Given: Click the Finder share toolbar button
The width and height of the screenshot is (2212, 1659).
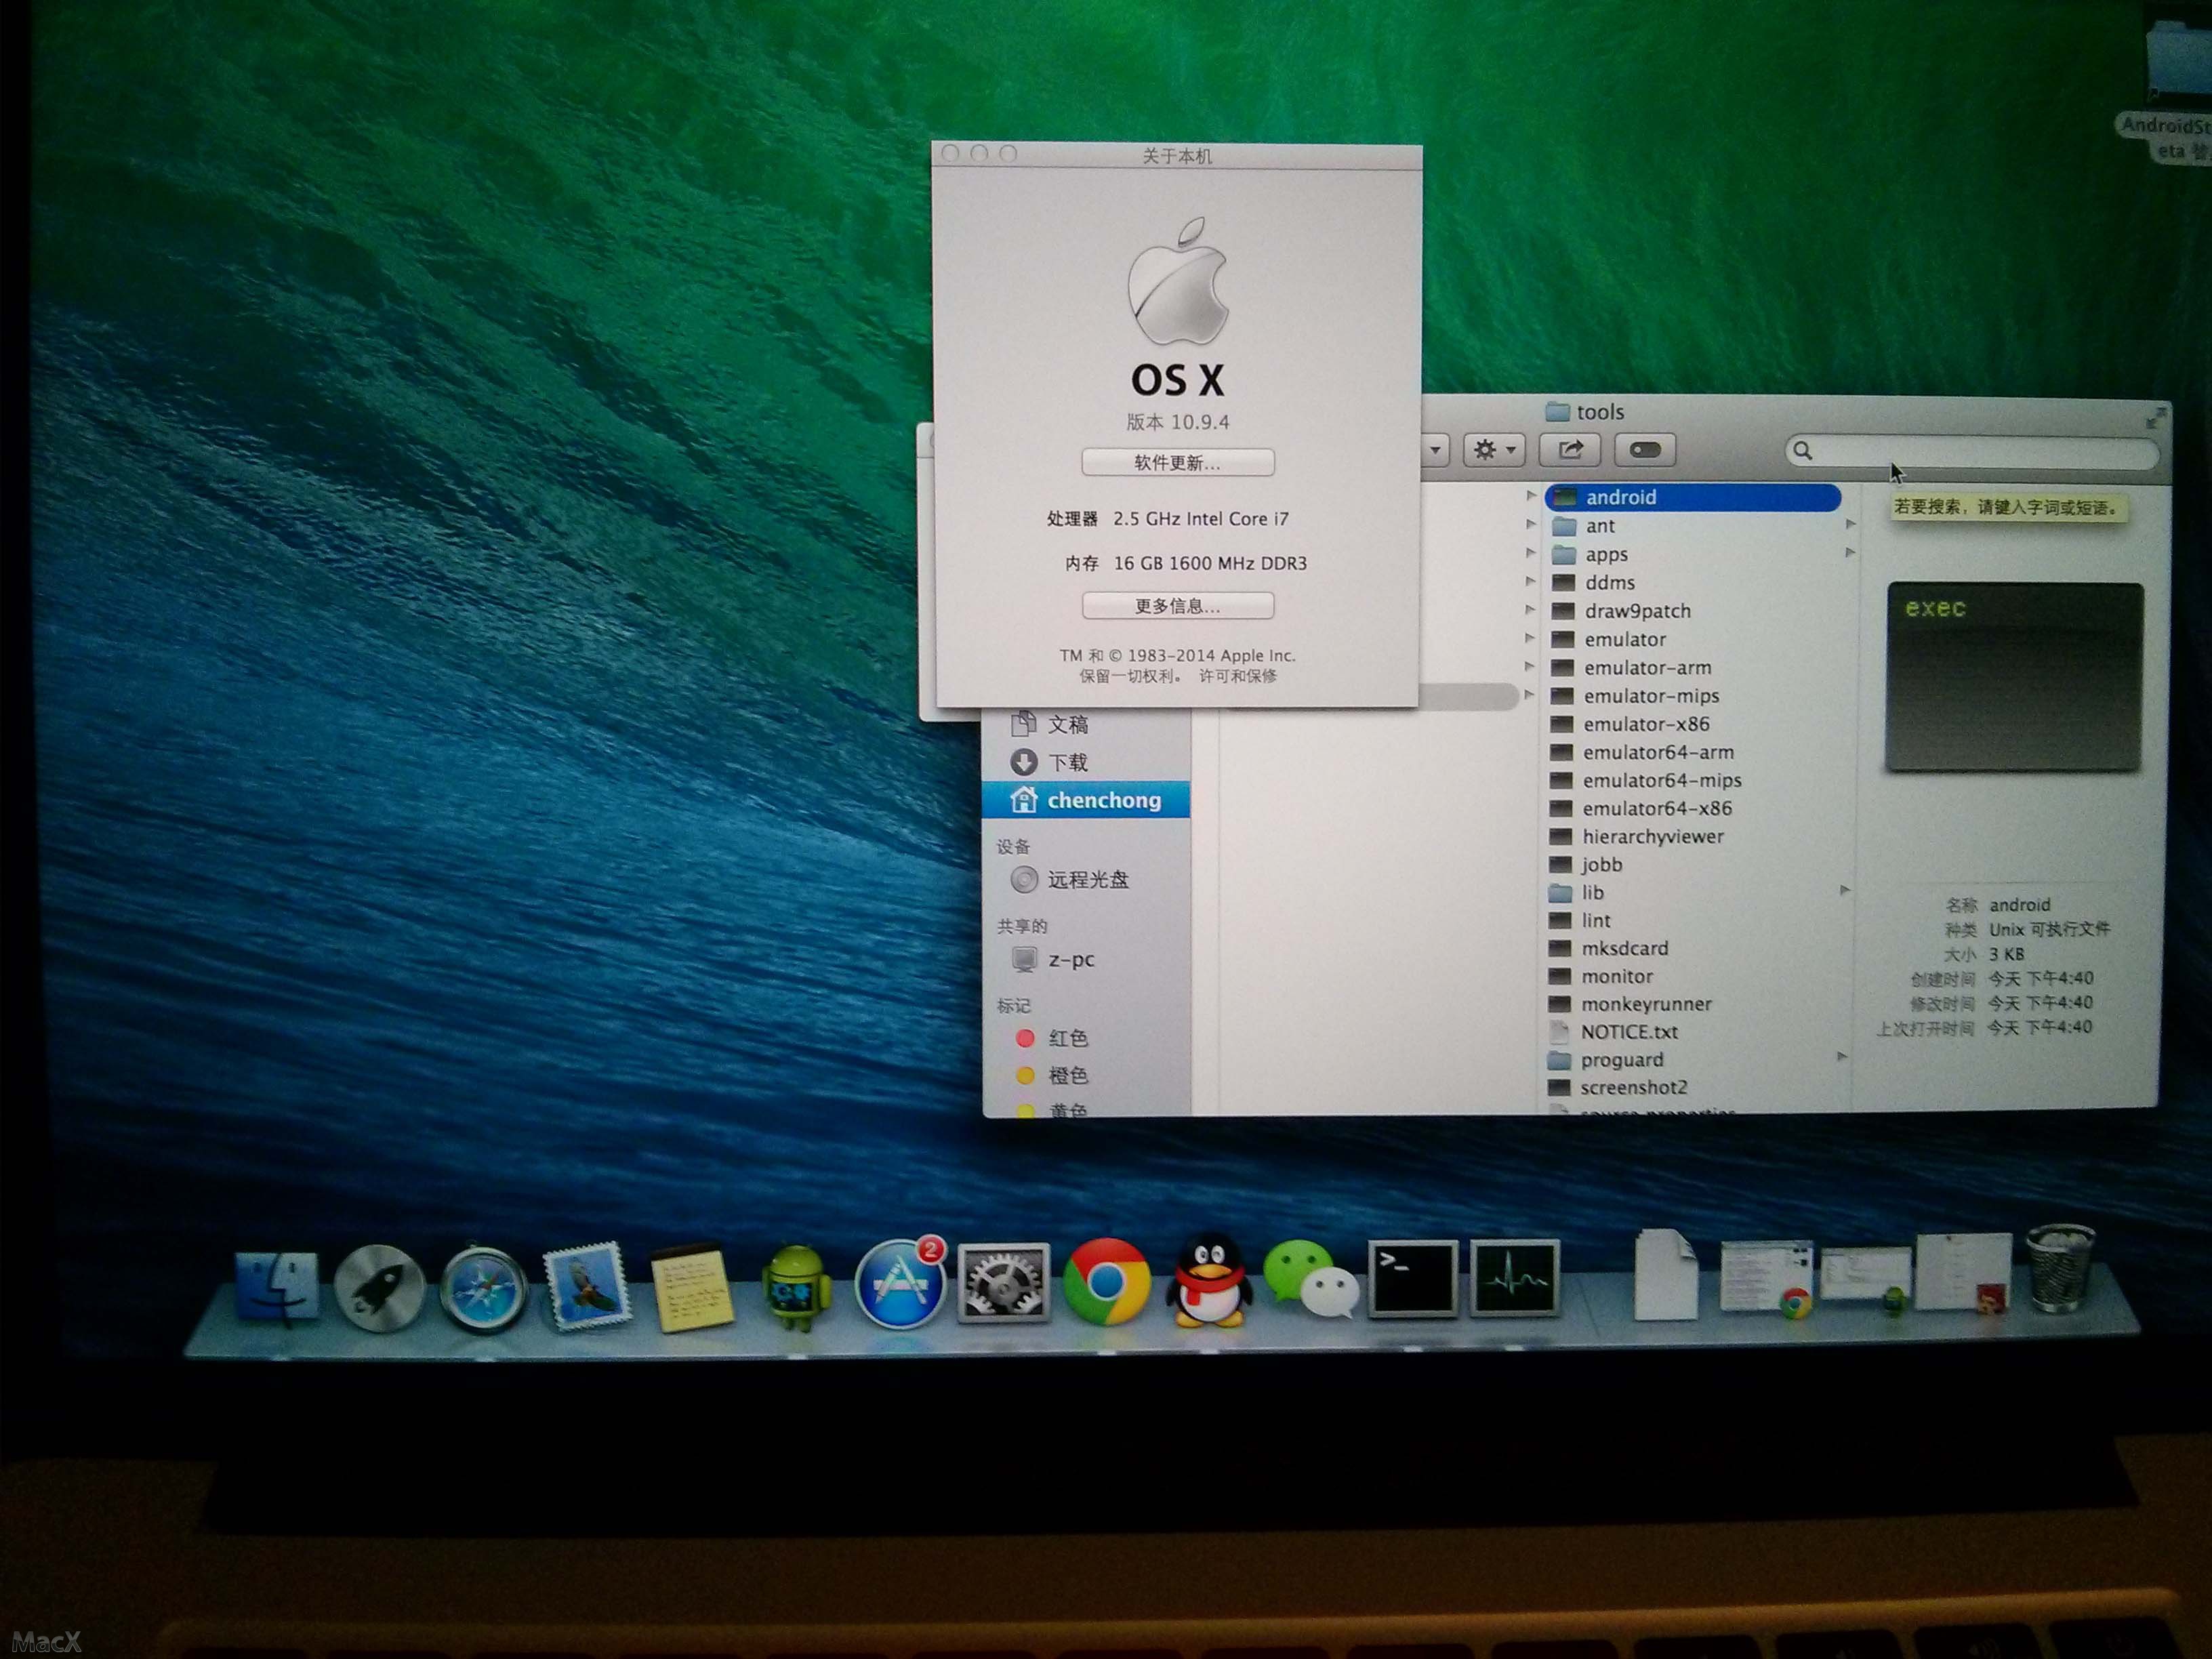Looking at the screenshot, I should [1571, 450].
